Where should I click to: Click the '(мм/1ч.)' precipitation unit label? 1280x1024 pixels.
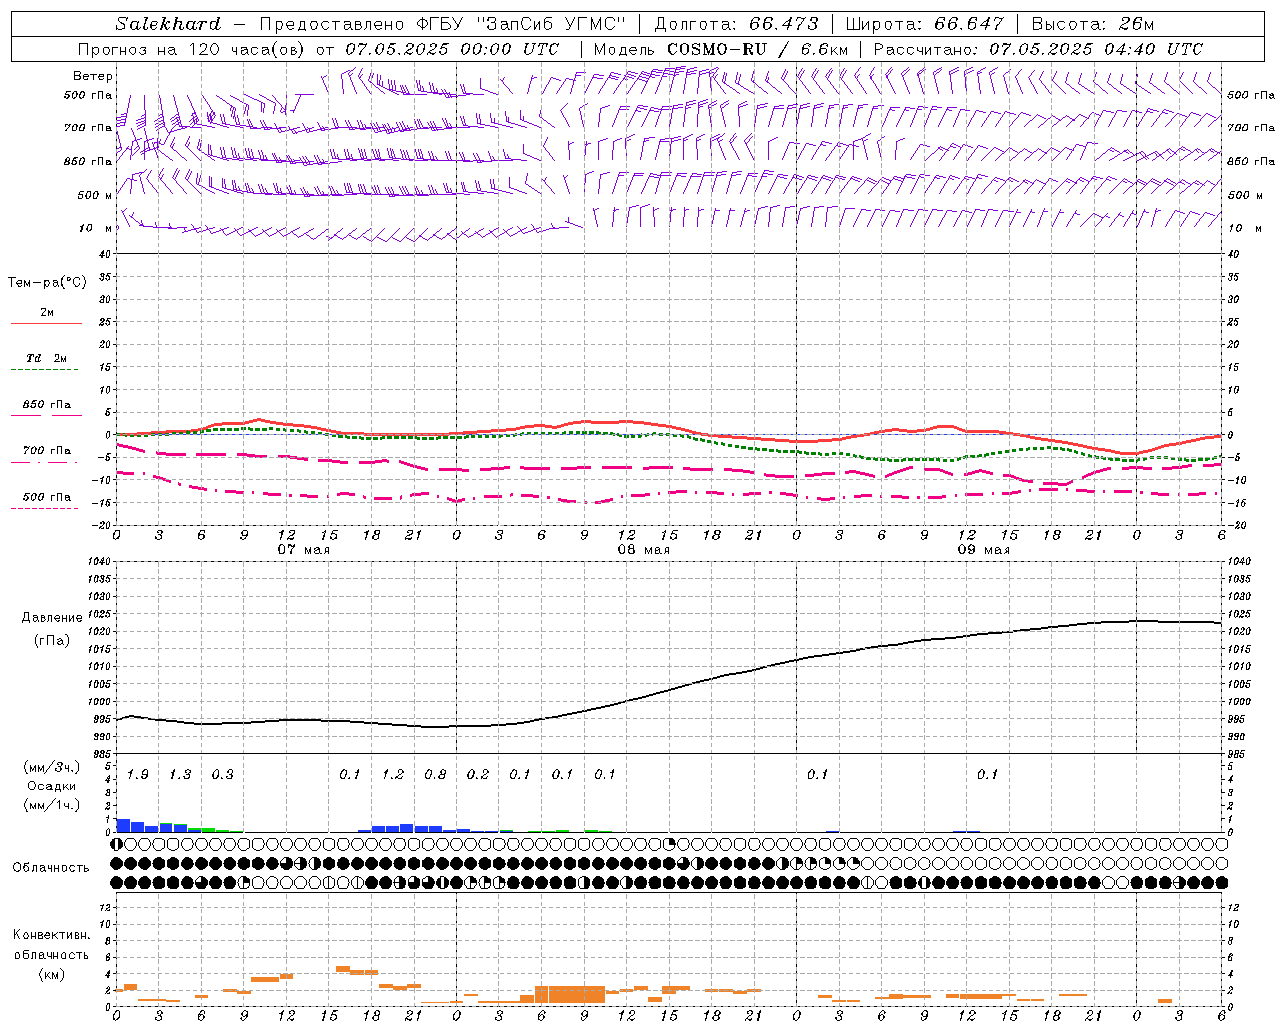[52, 805]
